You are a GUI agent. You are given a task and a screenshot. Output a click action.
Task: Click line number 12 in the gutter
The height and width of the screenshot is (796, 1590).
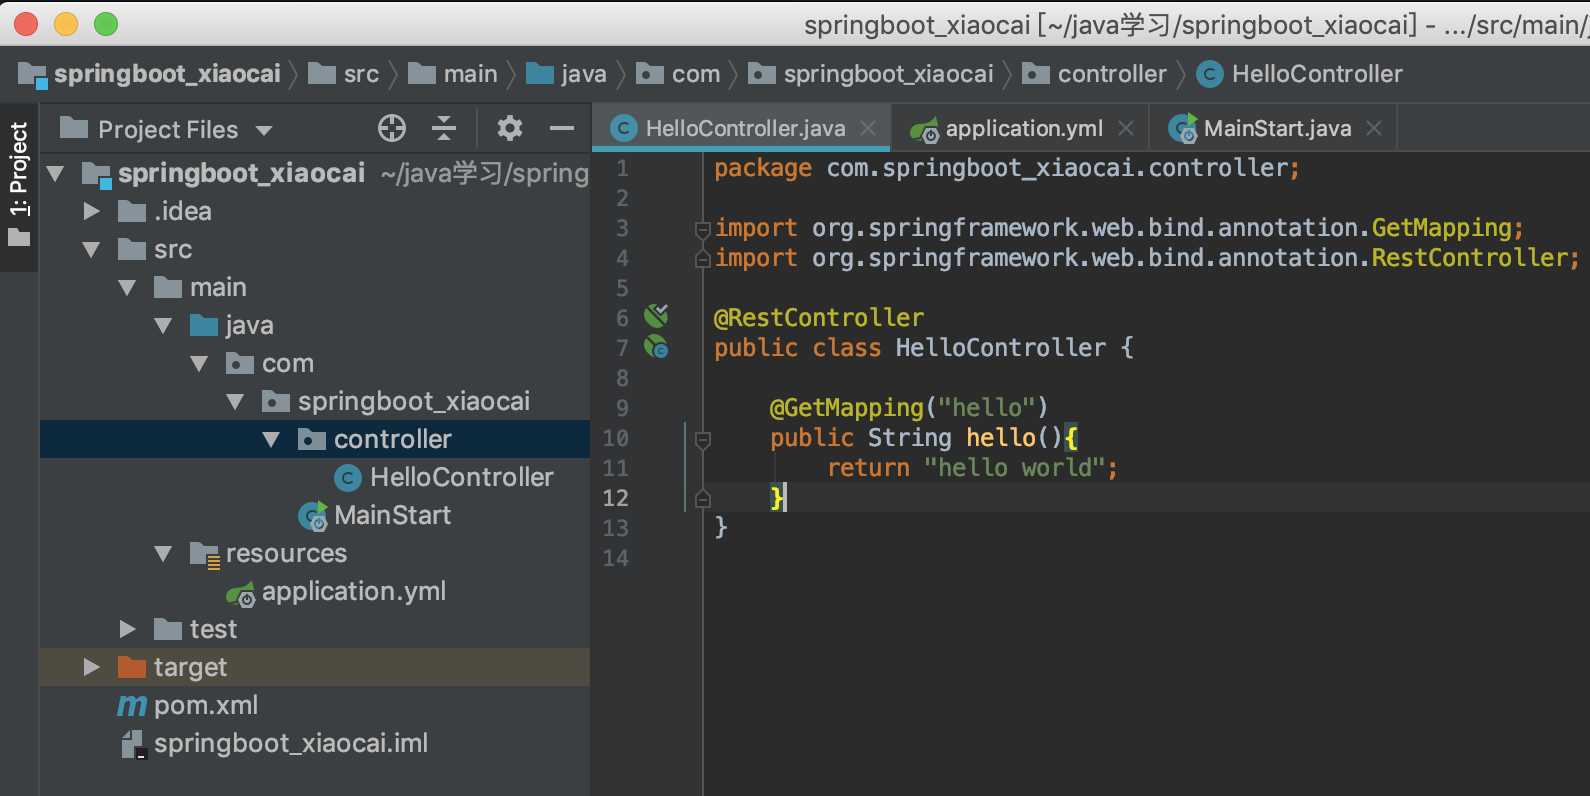coord(616,498)
